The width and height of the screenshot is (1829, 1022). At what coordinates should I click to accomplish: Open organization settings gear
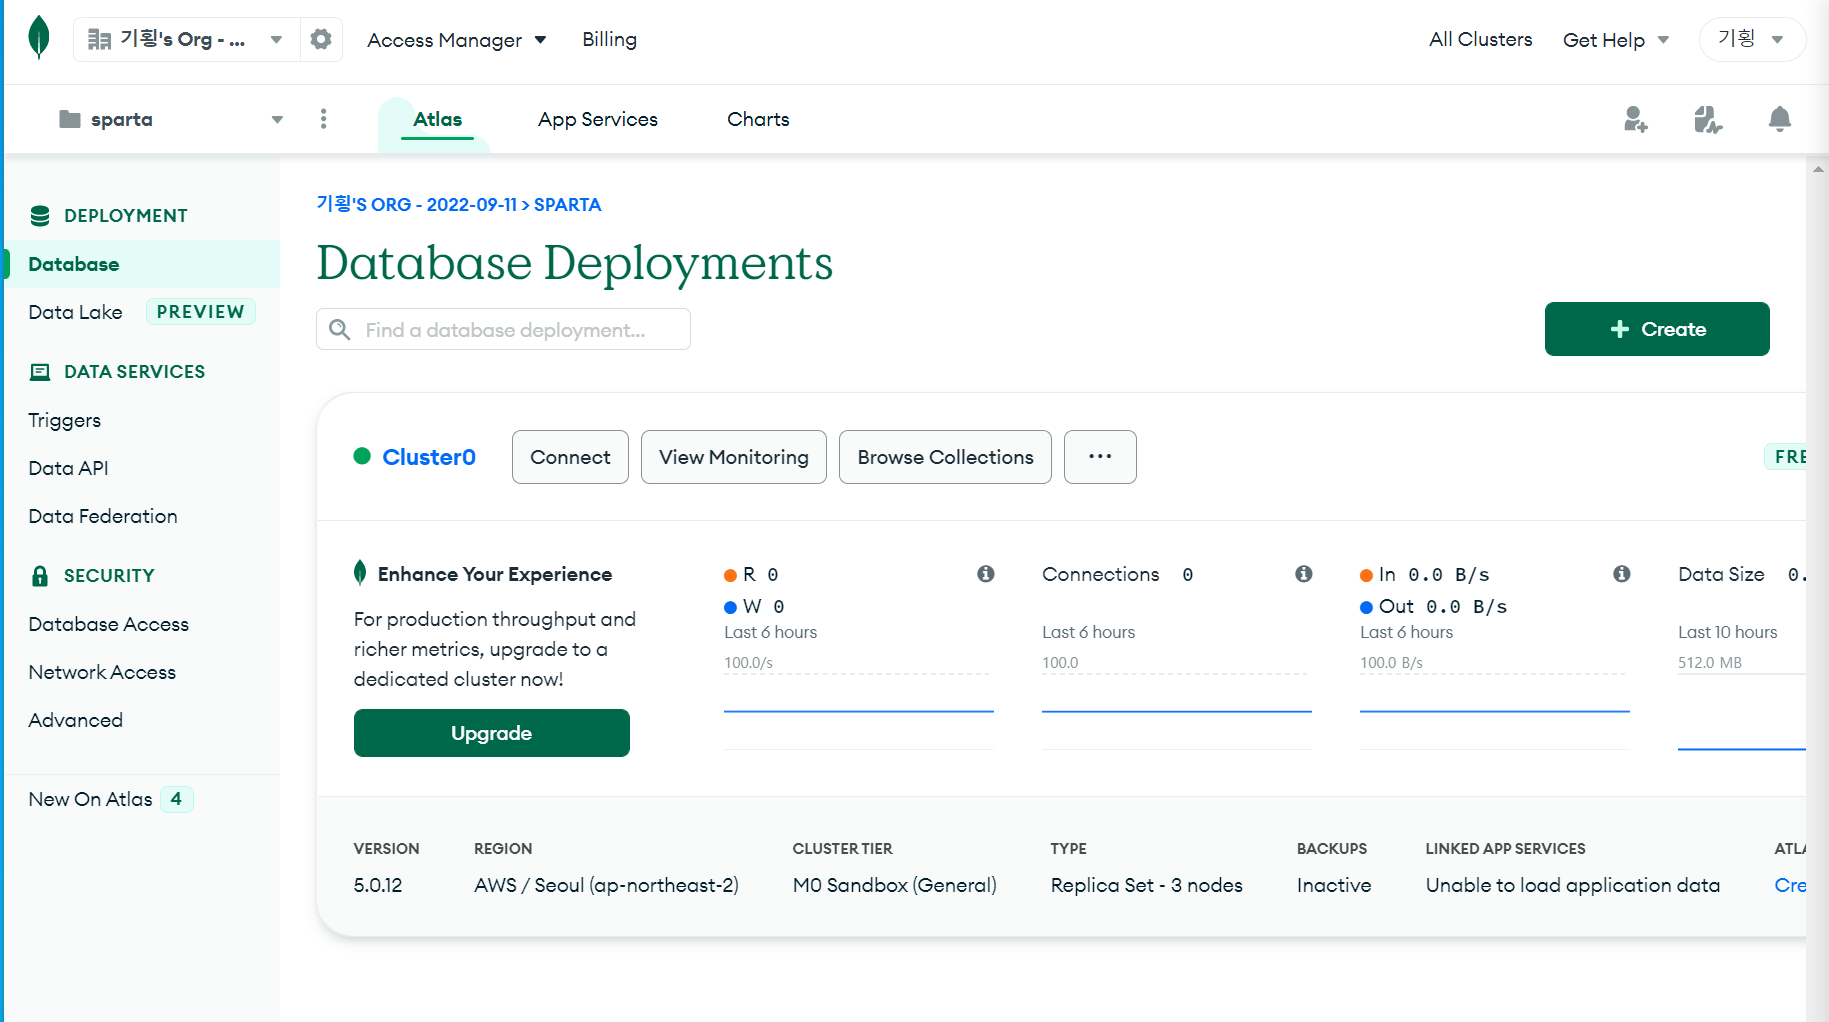[x=321, y=39]
